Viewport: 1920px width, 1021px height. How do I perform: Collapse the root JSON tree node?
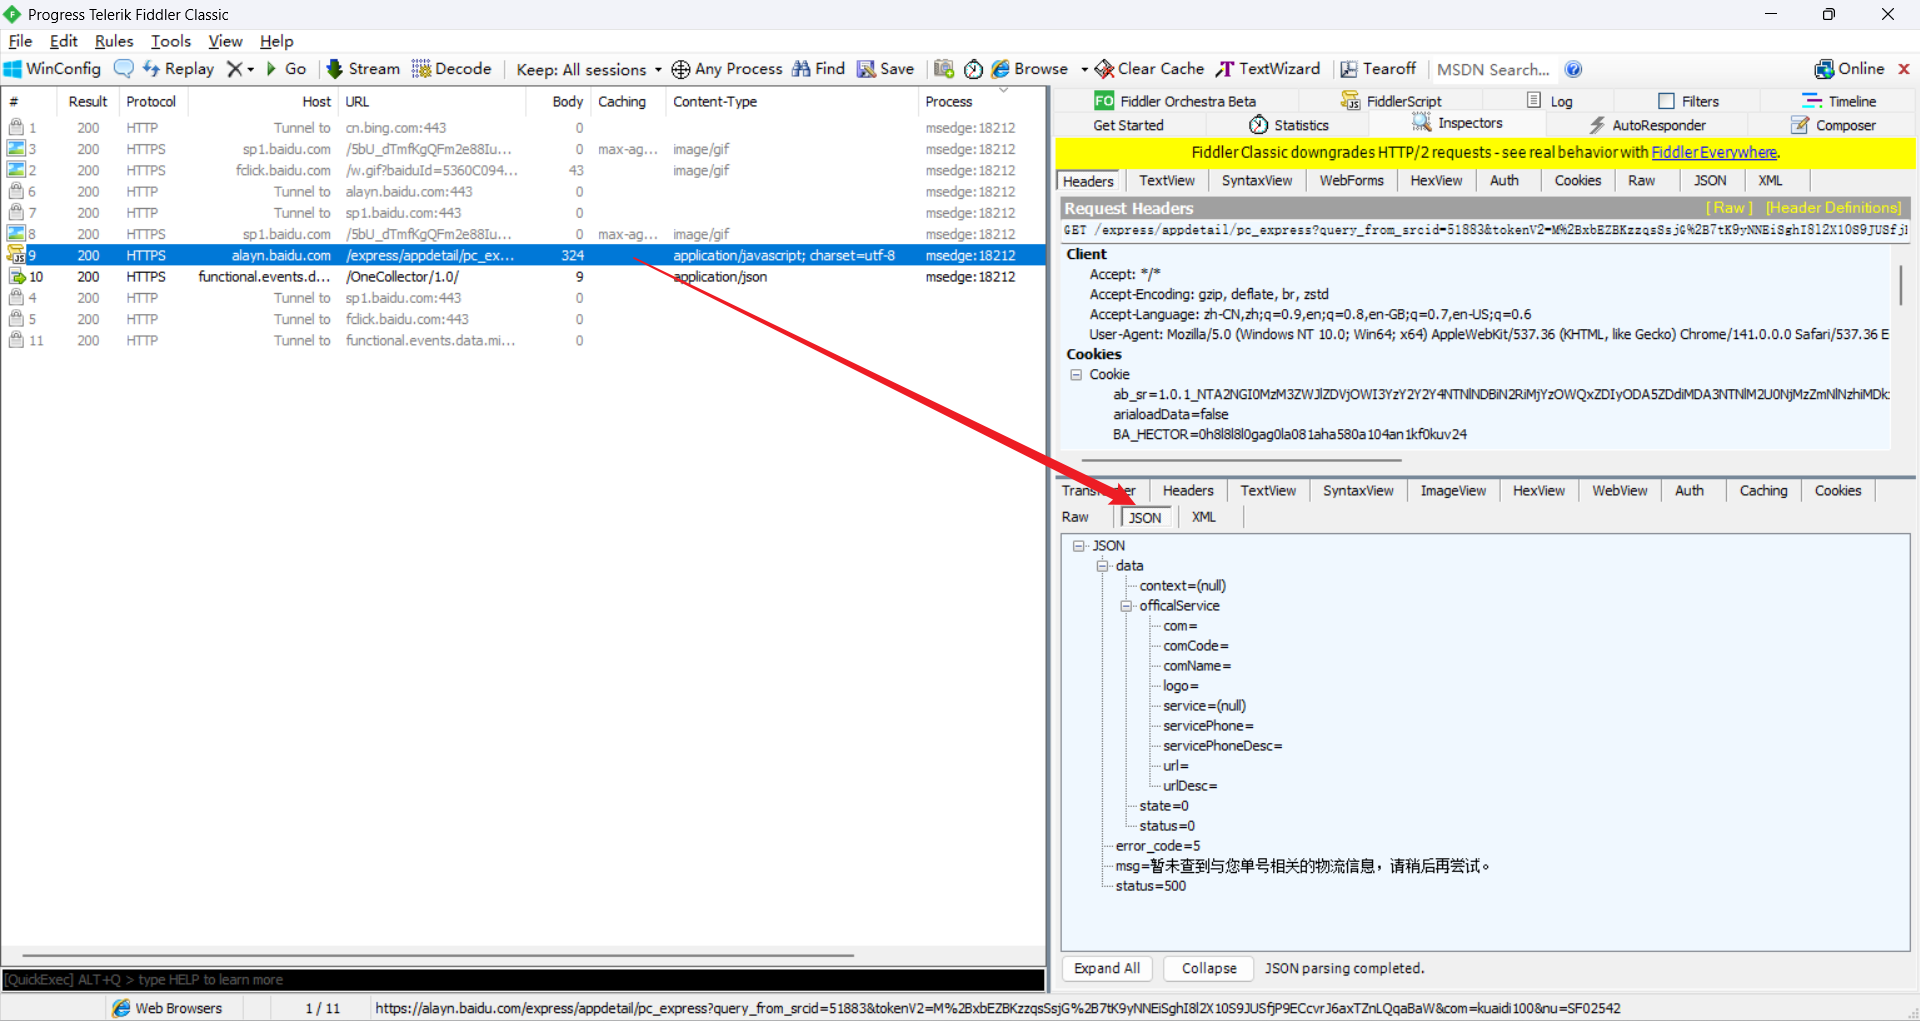(x=1079, y=546)
